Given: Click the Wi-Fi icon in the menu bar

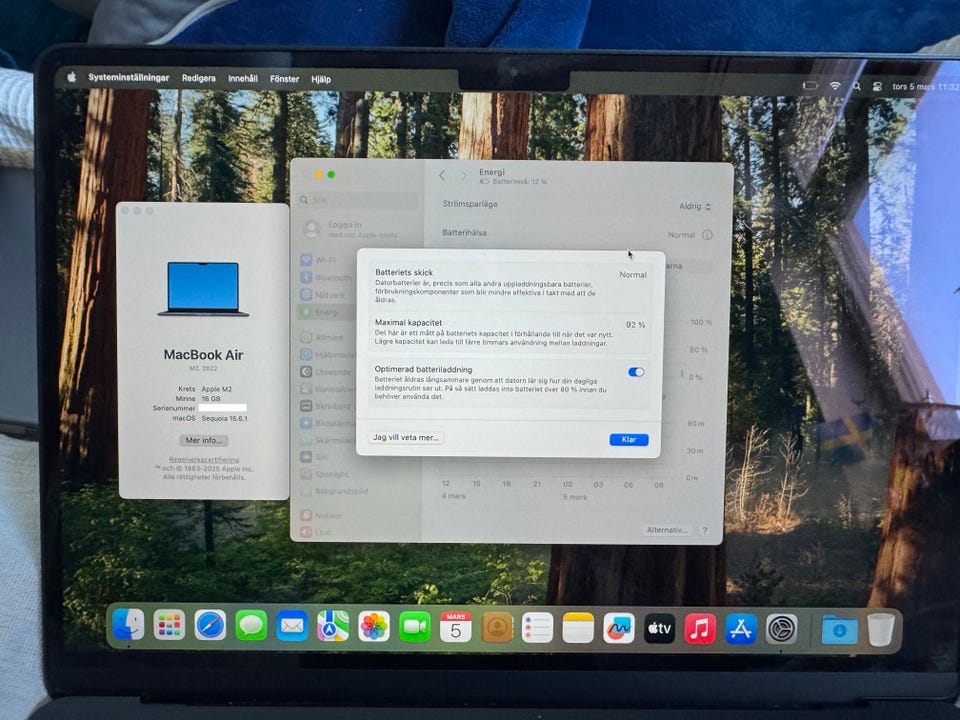Looking at the screenshot, I should pyautogui.click(x=835, y=86).
